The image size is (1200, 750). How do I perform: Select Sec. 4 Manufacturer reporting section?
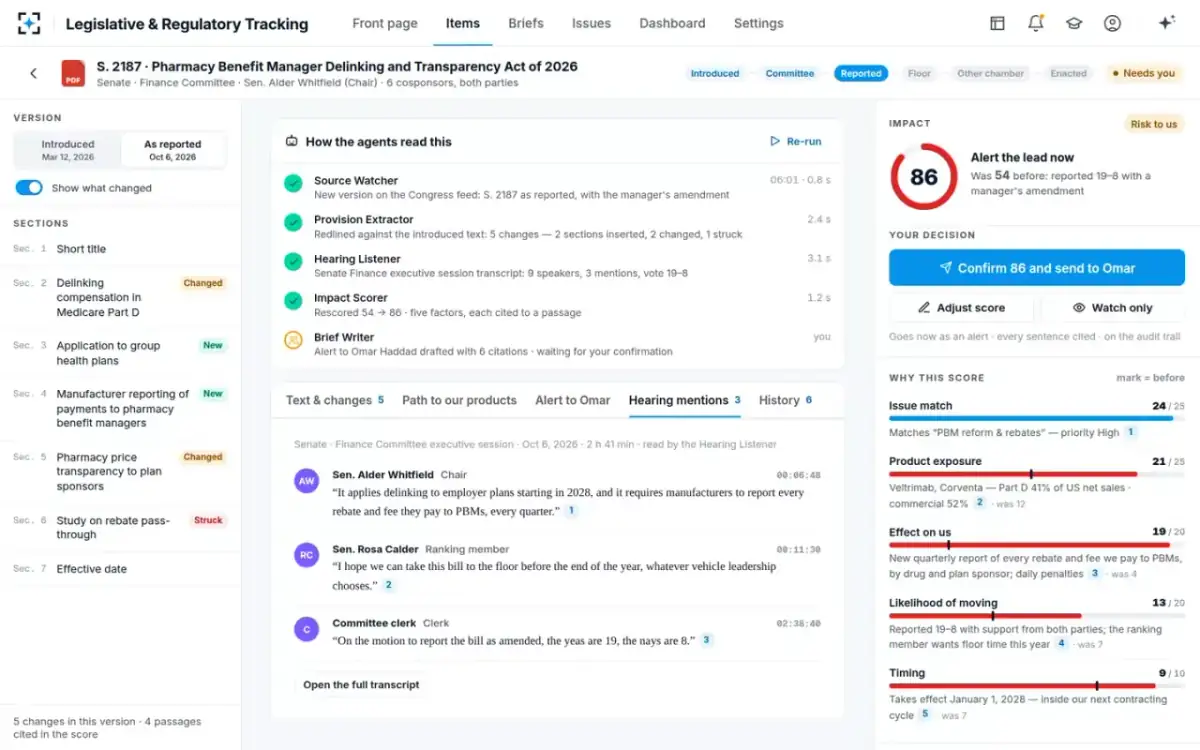tap(120, 408)
